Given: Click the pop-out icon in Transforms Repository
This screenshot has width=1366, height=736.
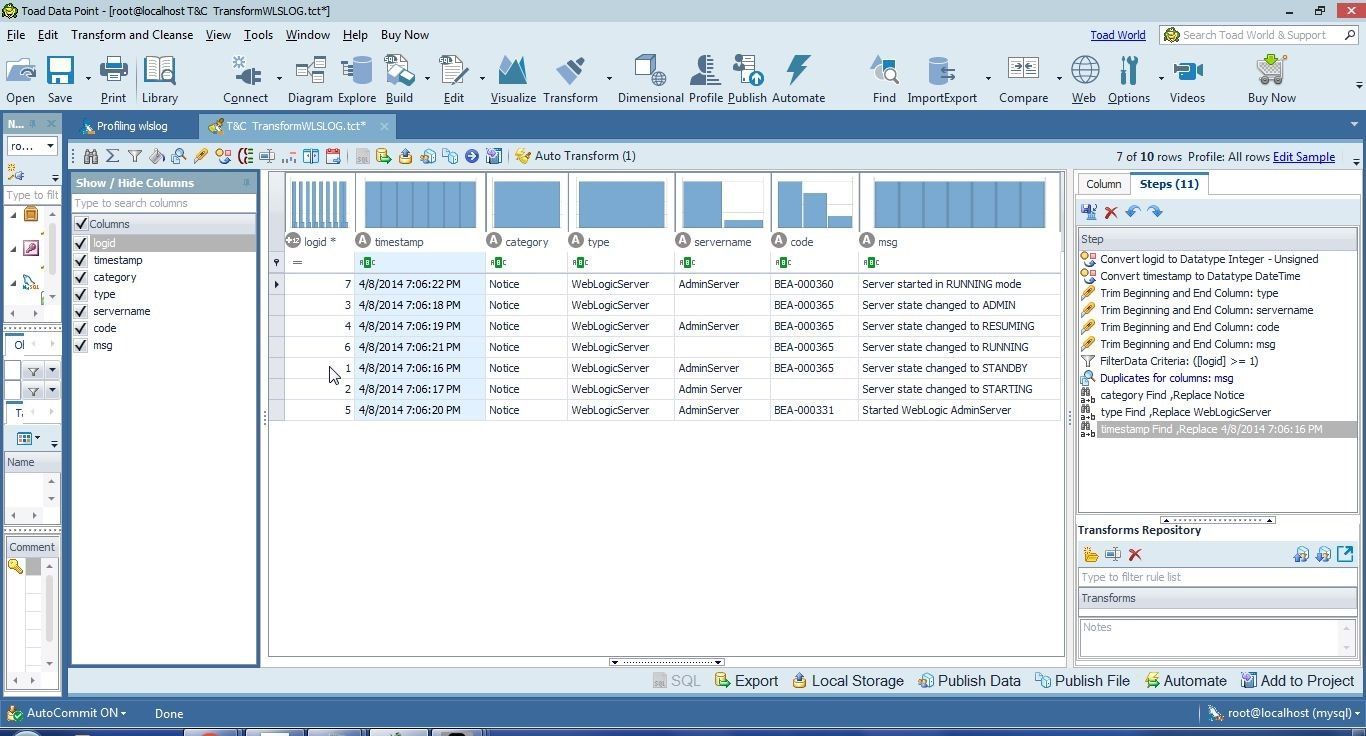Looking at the screenshot, I should coord(1345,554).
